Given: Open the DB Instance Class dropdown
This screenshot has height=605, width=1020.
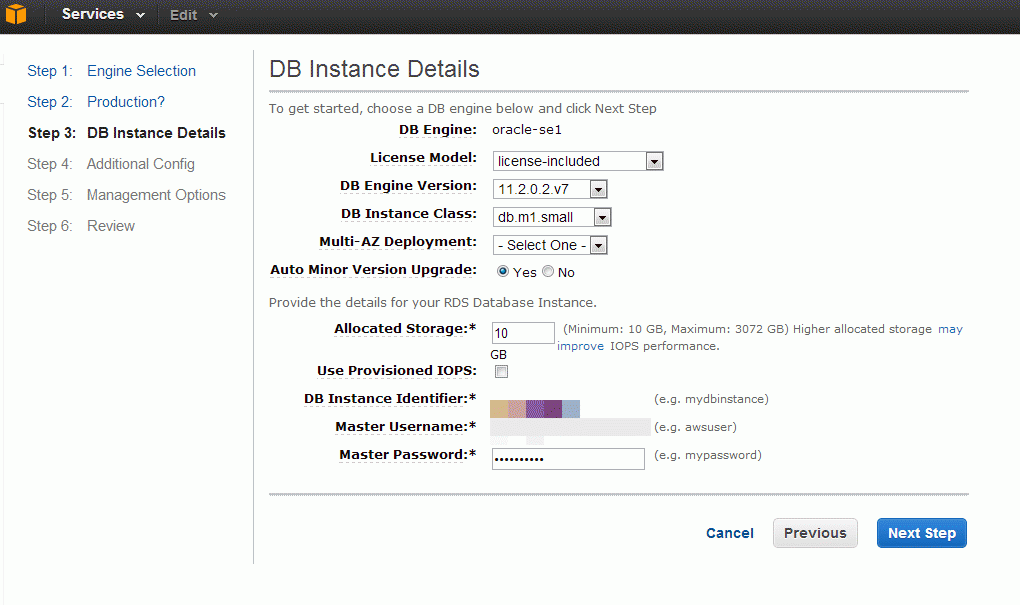Looking at the screenshot, I should tap(552, 217).
